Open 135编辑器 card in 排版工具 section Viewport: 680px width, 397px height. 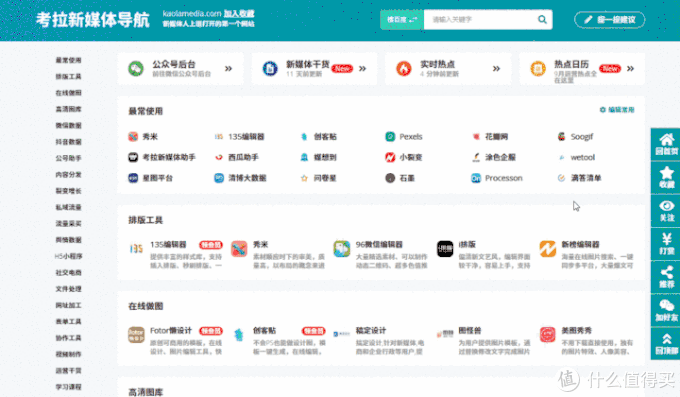click(176, 255)
